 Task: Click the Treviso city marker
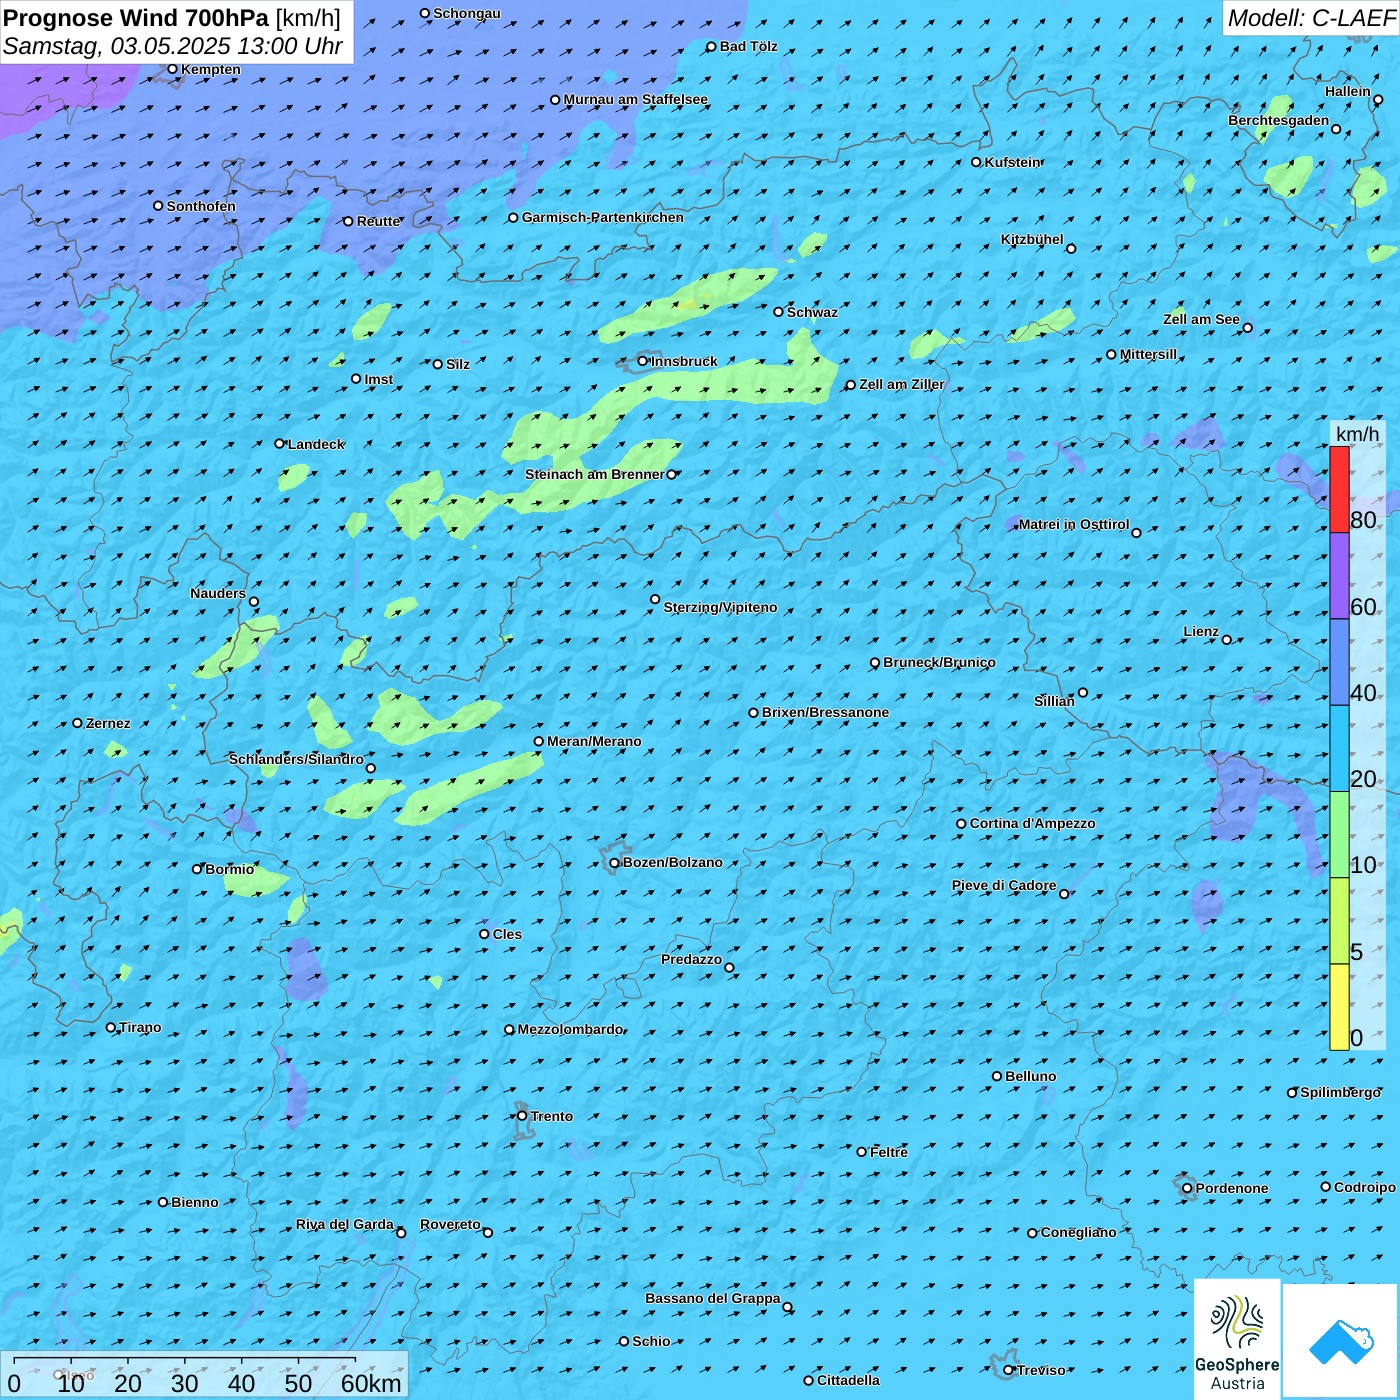pos(1009,1370)
